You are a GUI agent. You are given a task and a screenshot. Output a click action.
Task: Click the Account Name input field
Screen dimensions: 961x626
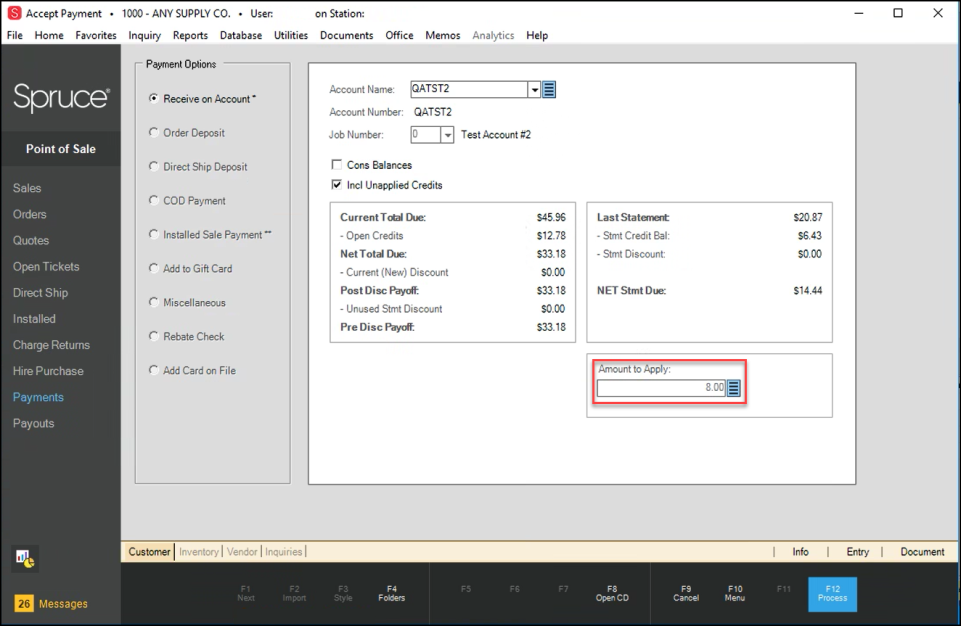(469, 90)
